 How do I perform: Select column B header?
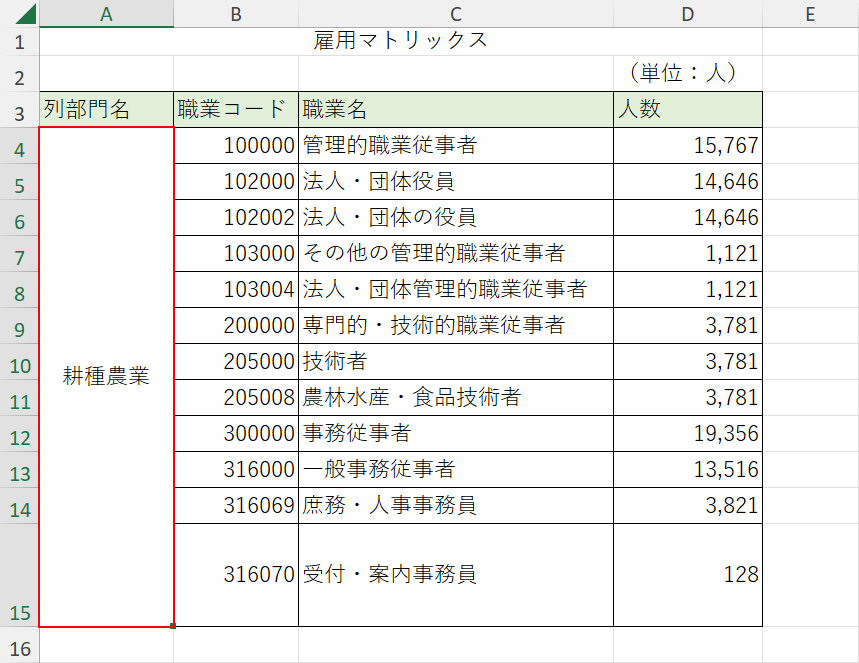pos(235,14)
